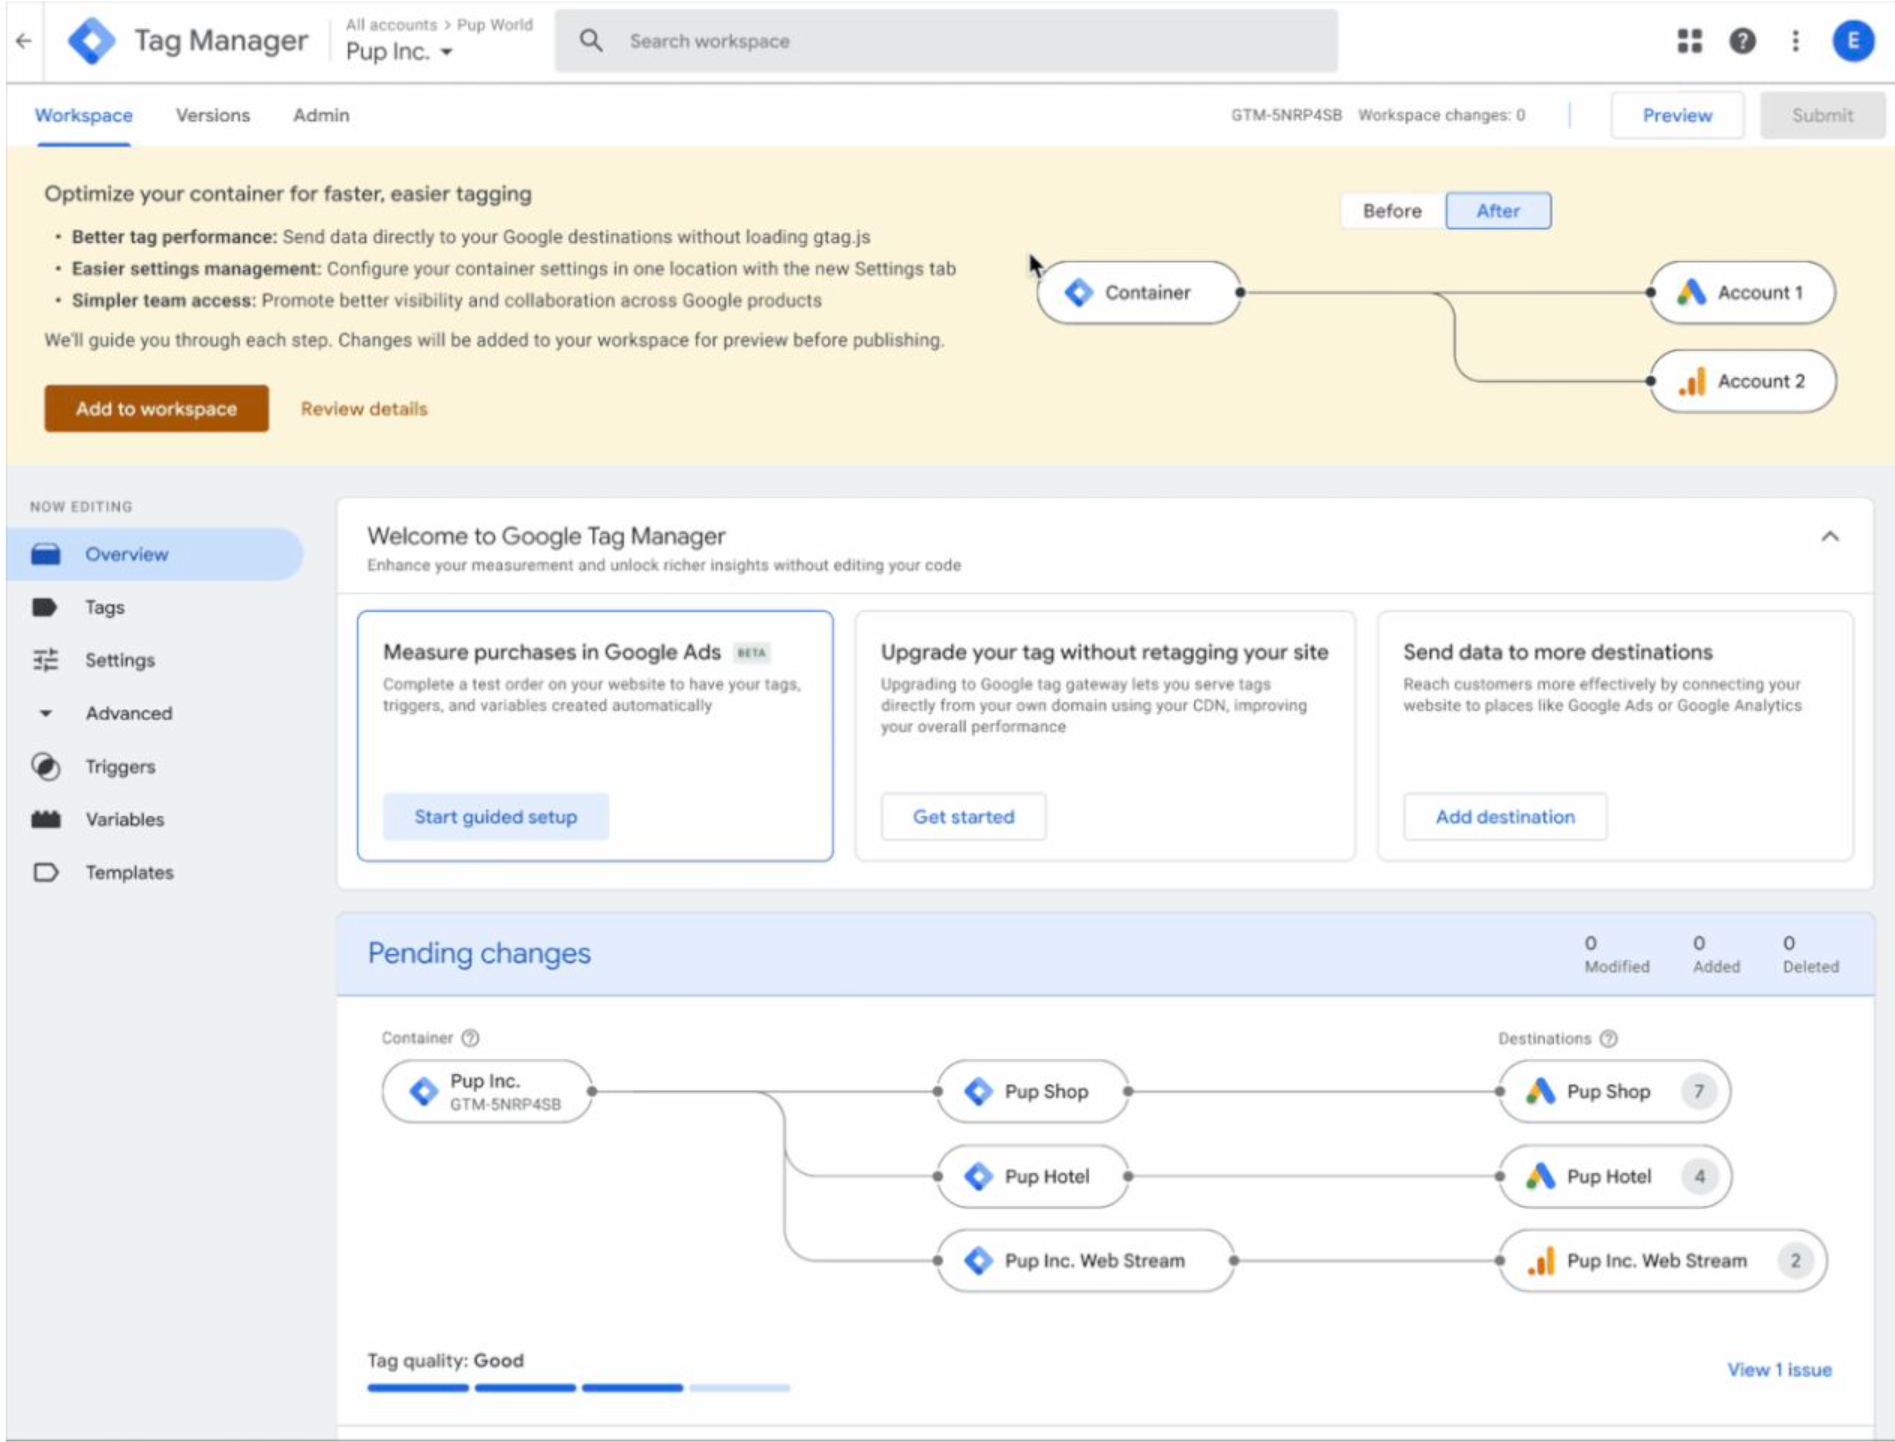1895x1442 pixels.
Task: Click the Add destination button
Action: [1505, 817]
